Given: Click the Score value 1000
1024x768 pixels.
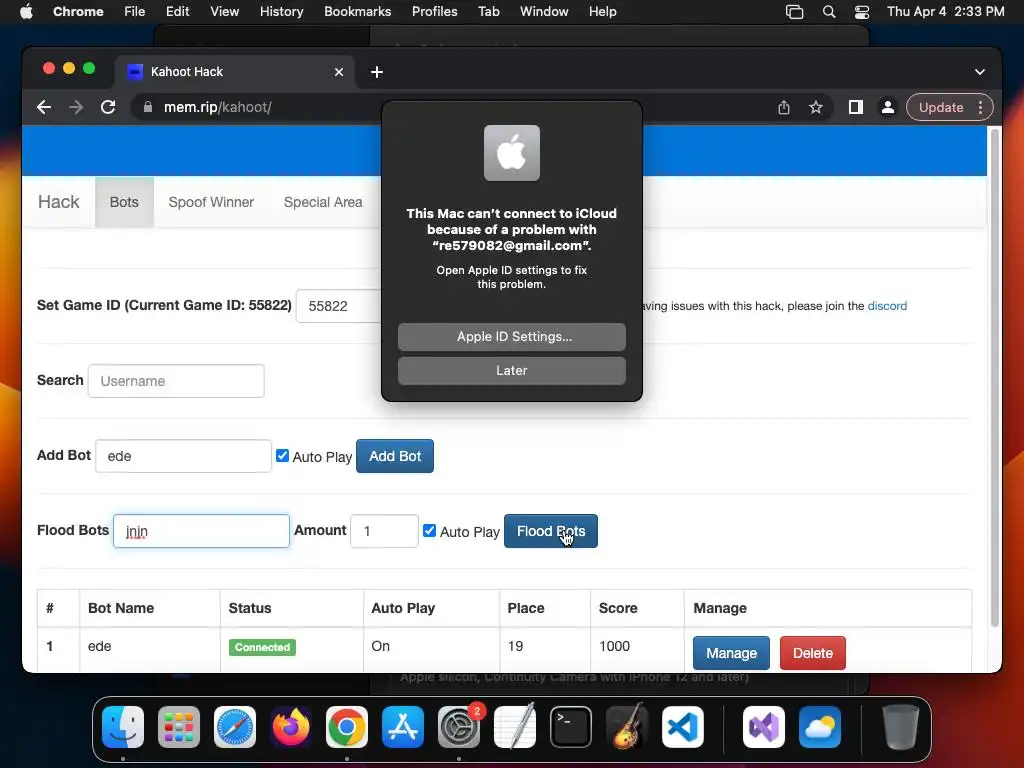Looking at the screenshot, I should coord(614,646).
